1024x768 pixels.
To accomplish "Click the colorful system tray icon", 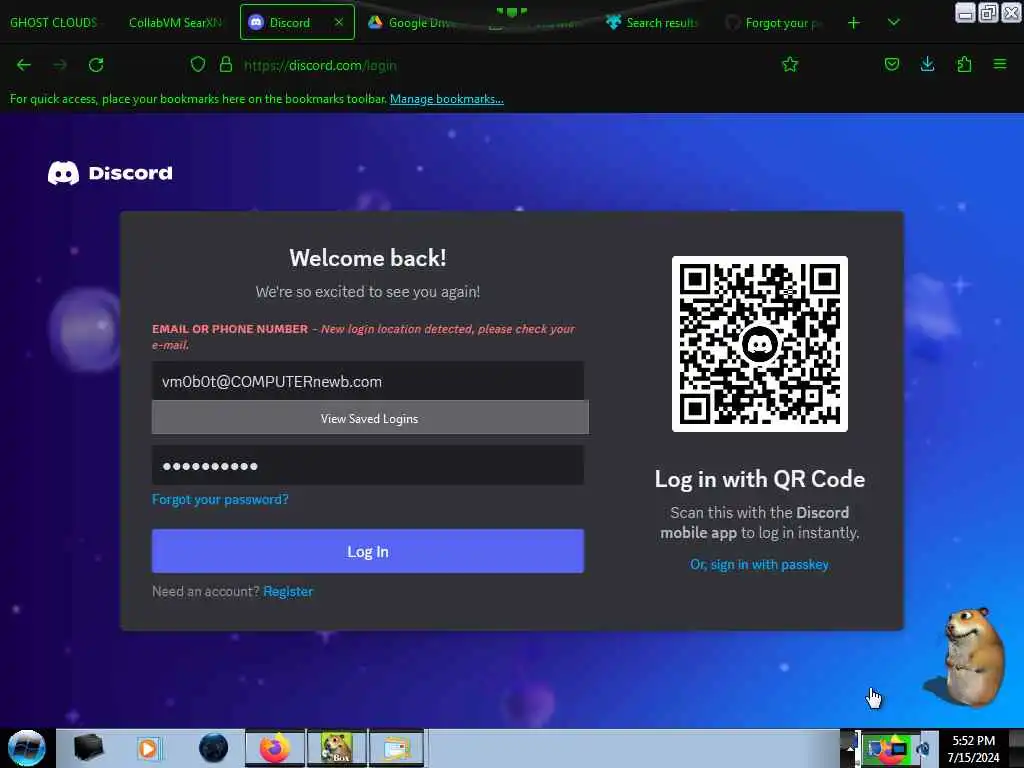I will (889, 748).
